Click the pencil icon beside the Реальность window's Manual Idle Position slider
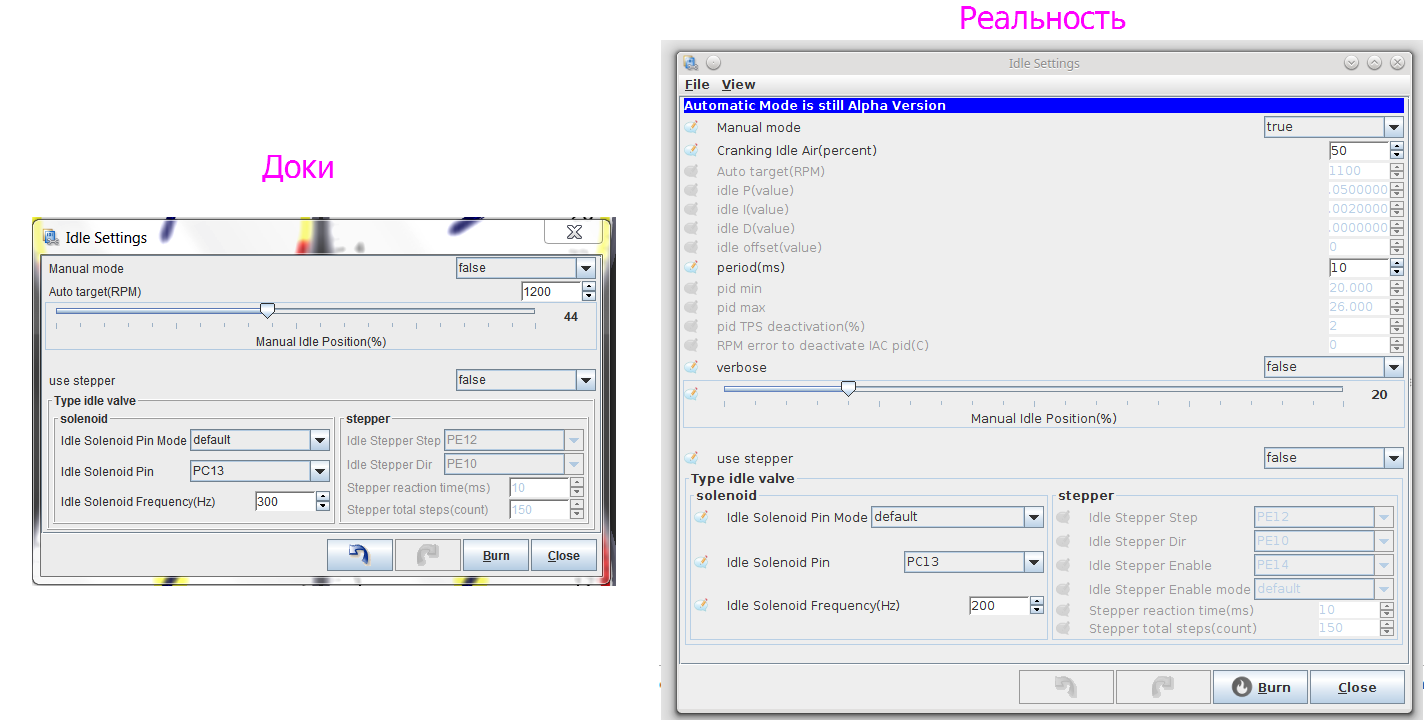Viewport: 1424px width, 720px height. click(691, 393)
